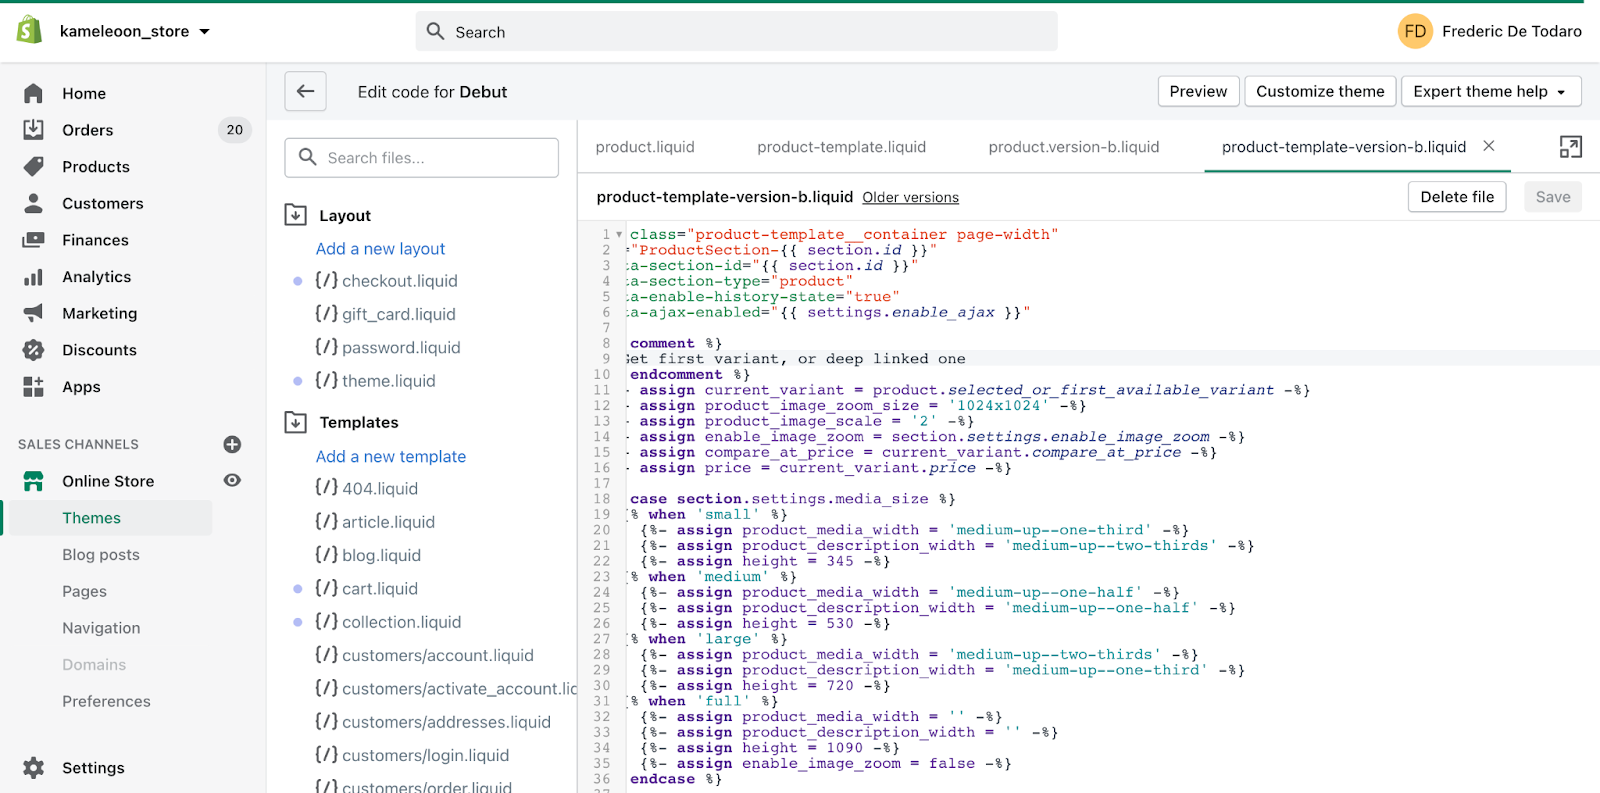Open the Analytics section

coord(96,277)
